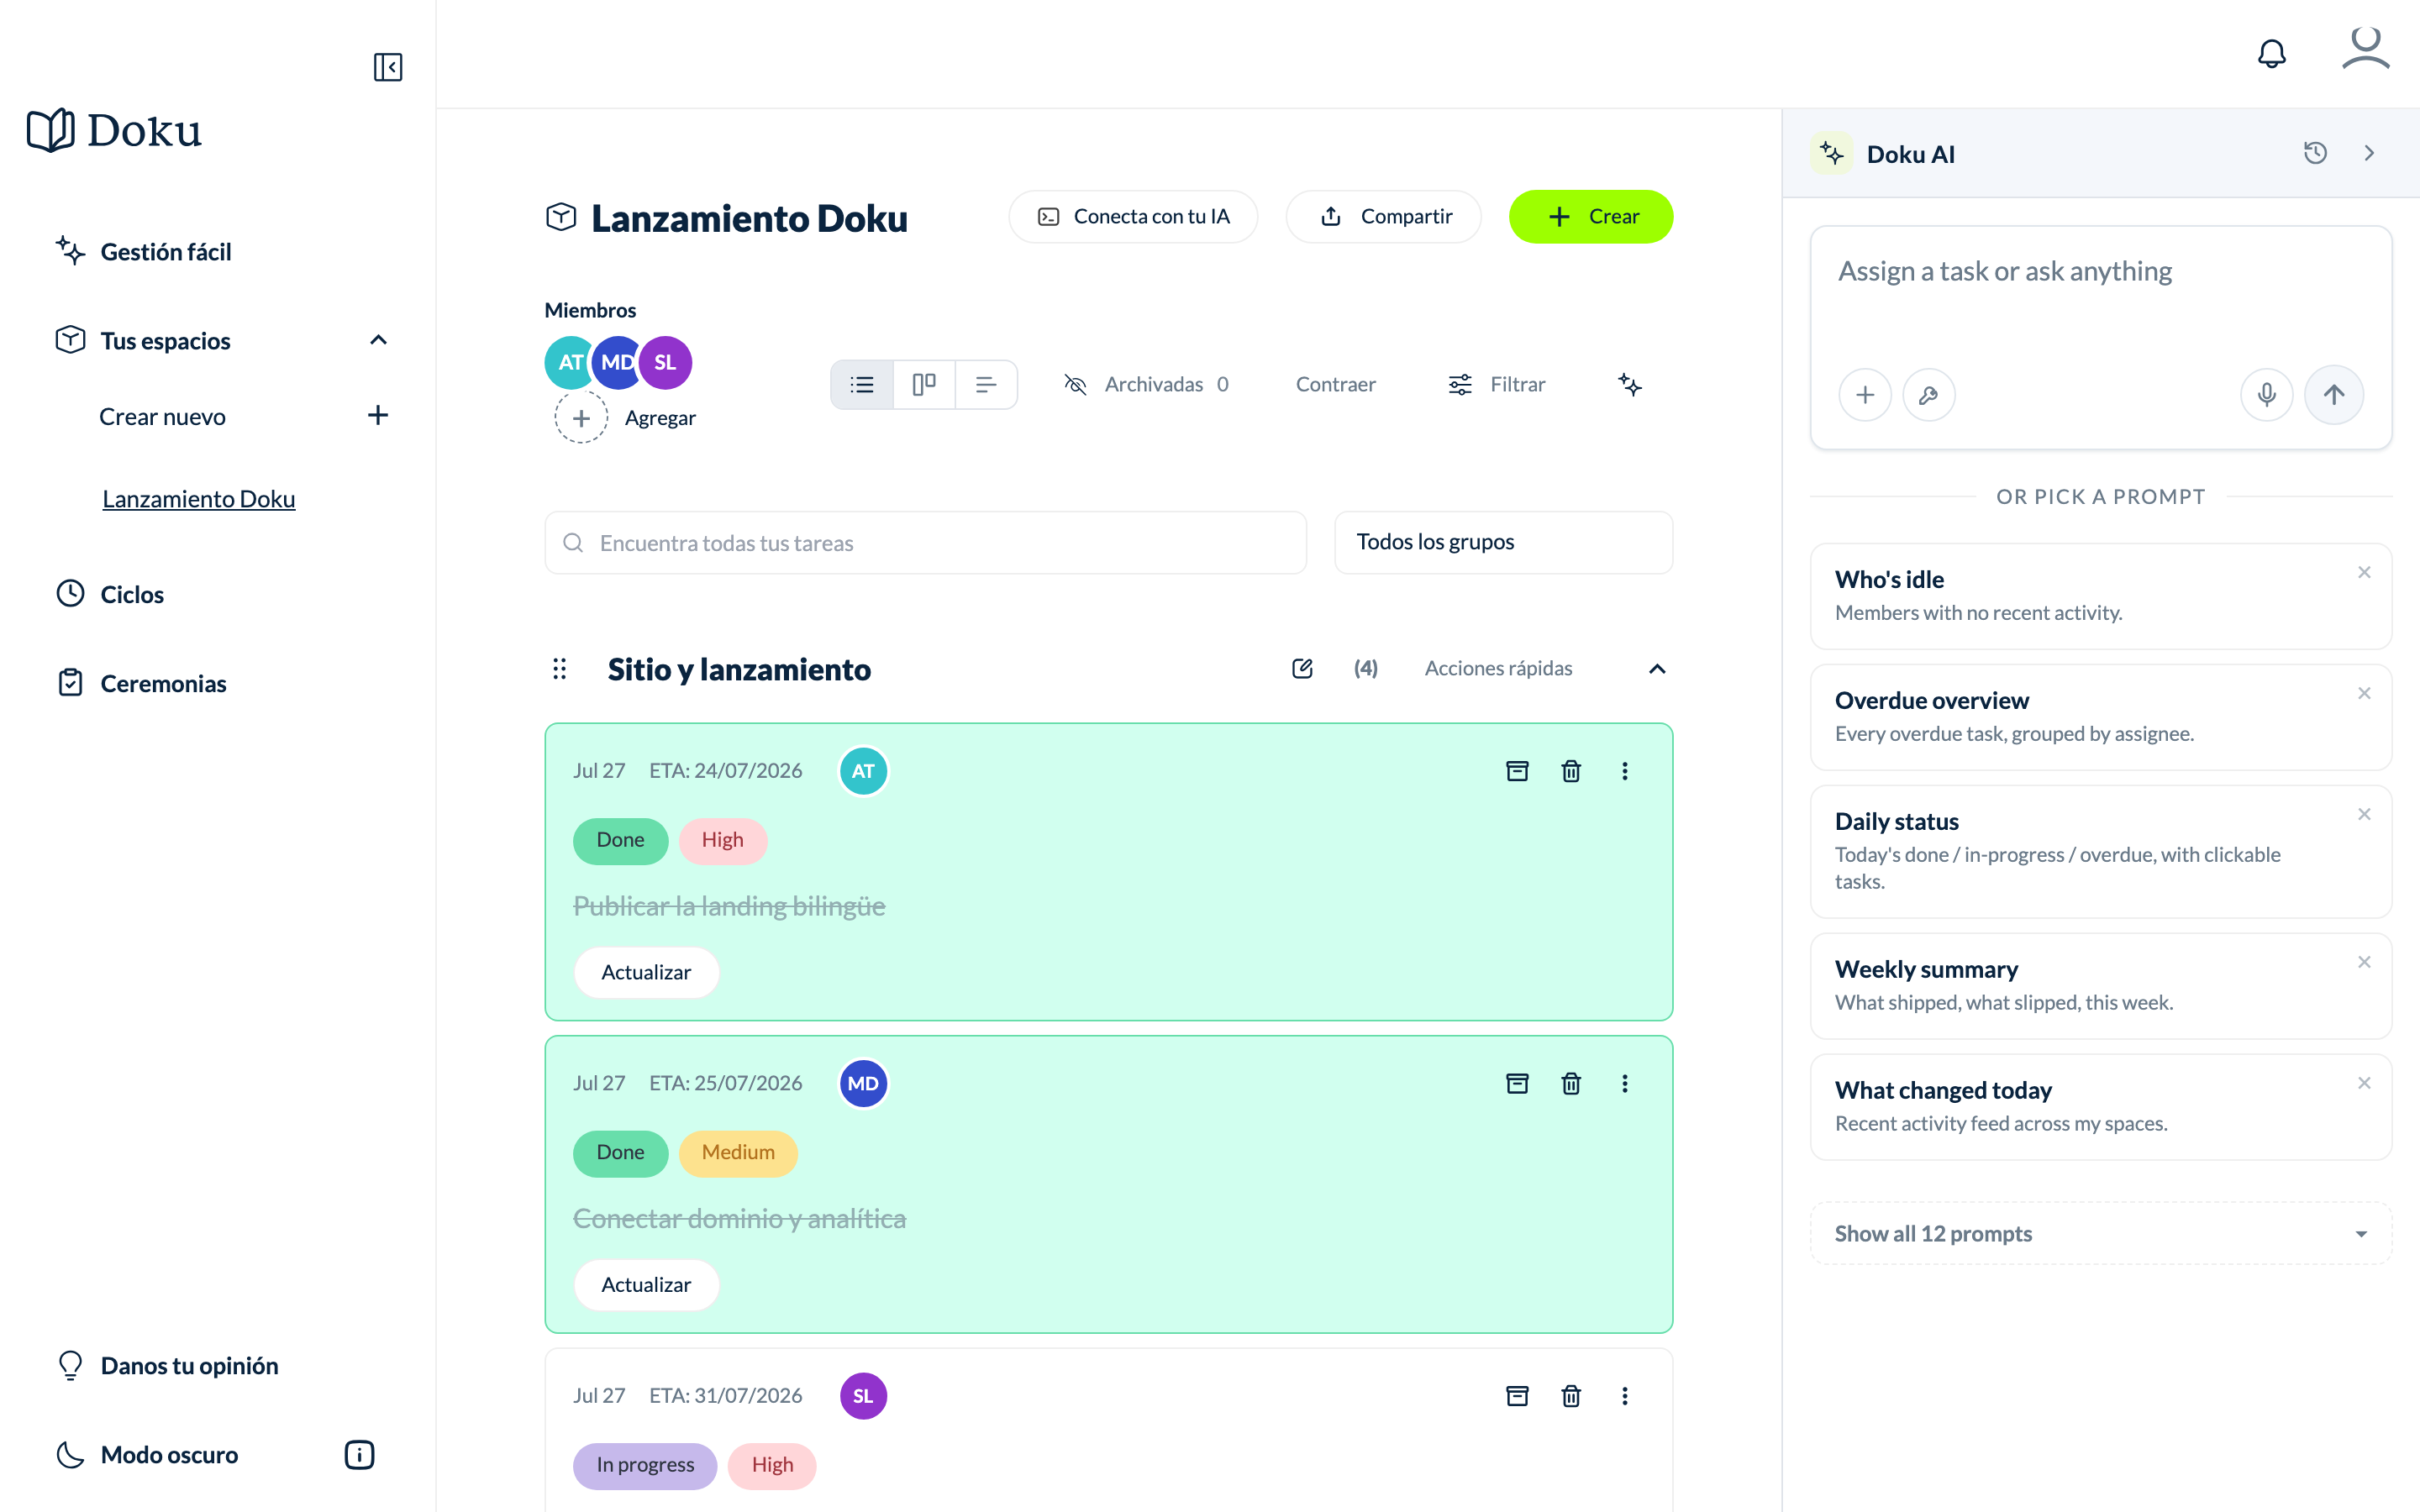Open notifications bell
Image resolution: width=2420 pixels, height=1512 pixels.
point(2271,53)
